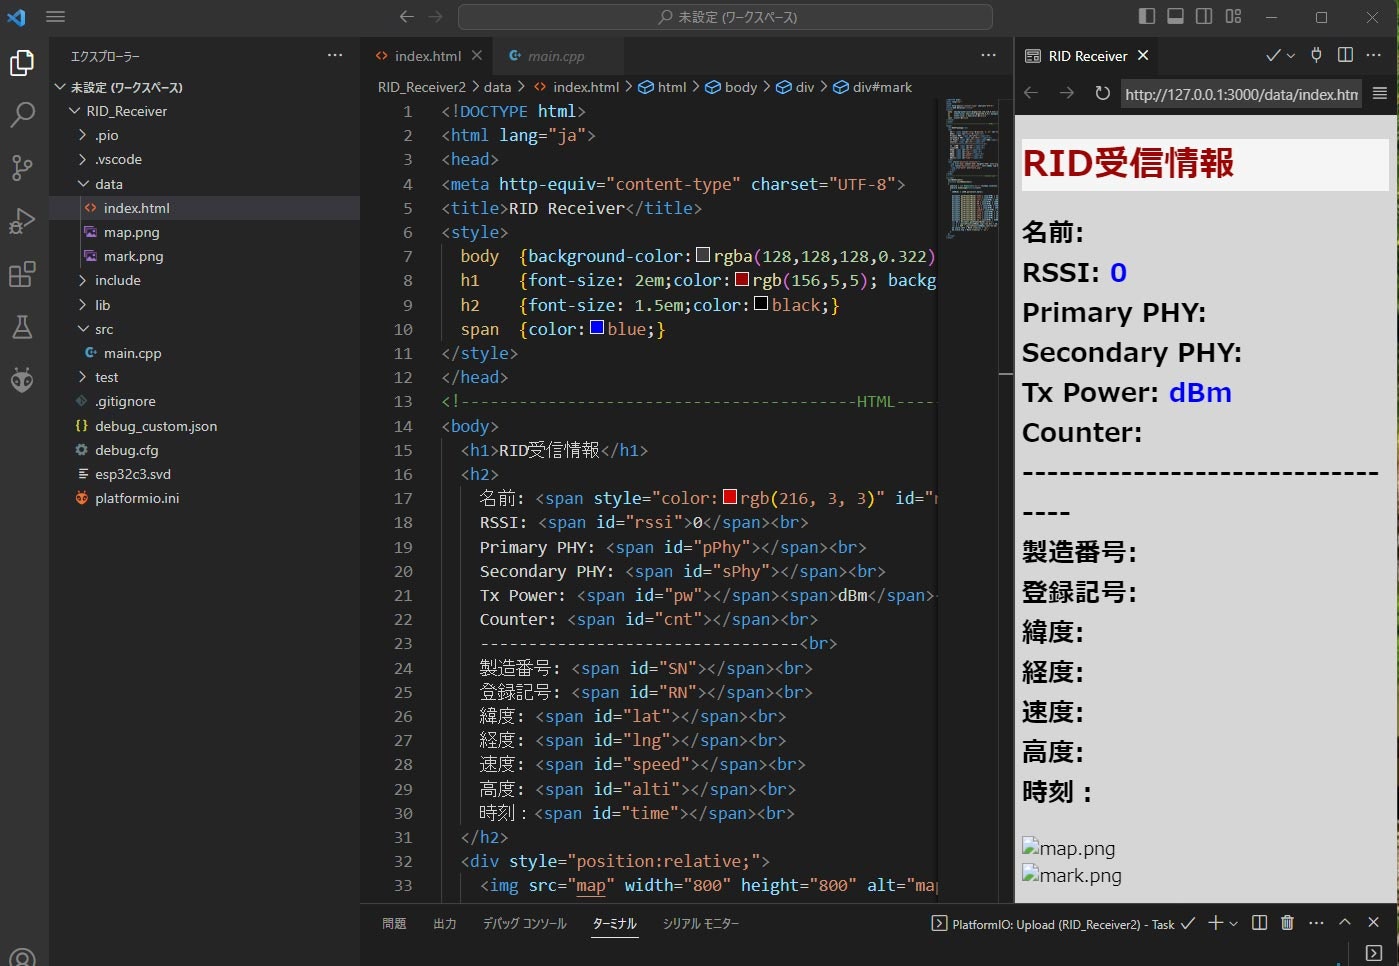This screenshot has height=966, width=1399.
Task: Click preview browser back arrow
Action: 1032,93
